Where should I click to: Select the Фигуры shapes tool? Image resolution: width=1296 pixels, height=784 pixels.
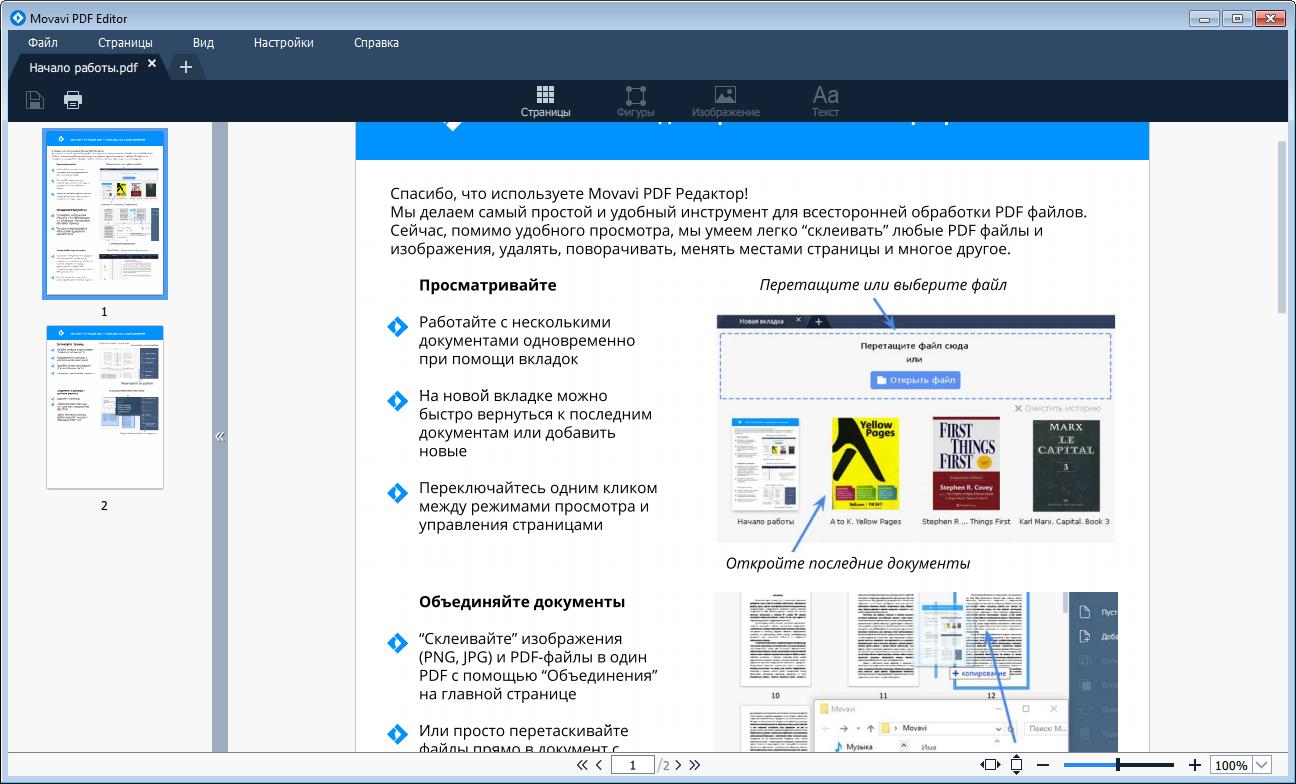(635, 101)
